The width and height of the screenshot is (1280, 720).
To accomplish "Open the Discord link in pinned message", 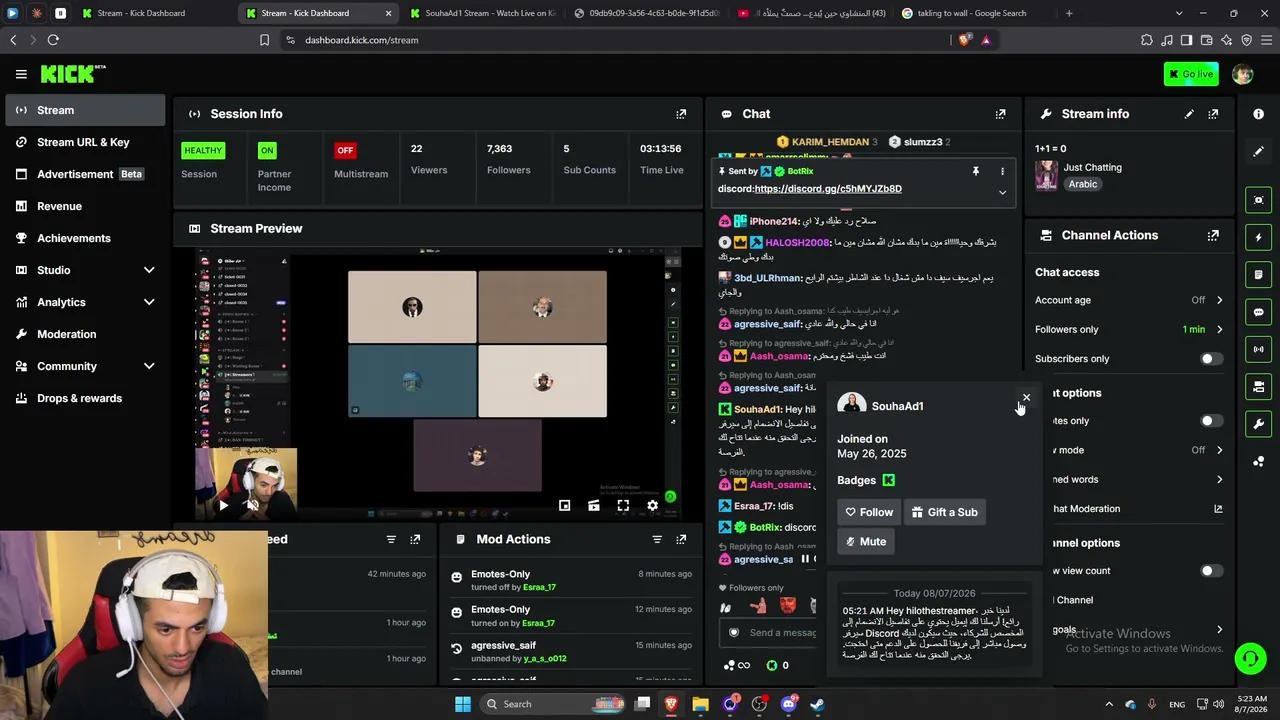I will coord(828,189).
